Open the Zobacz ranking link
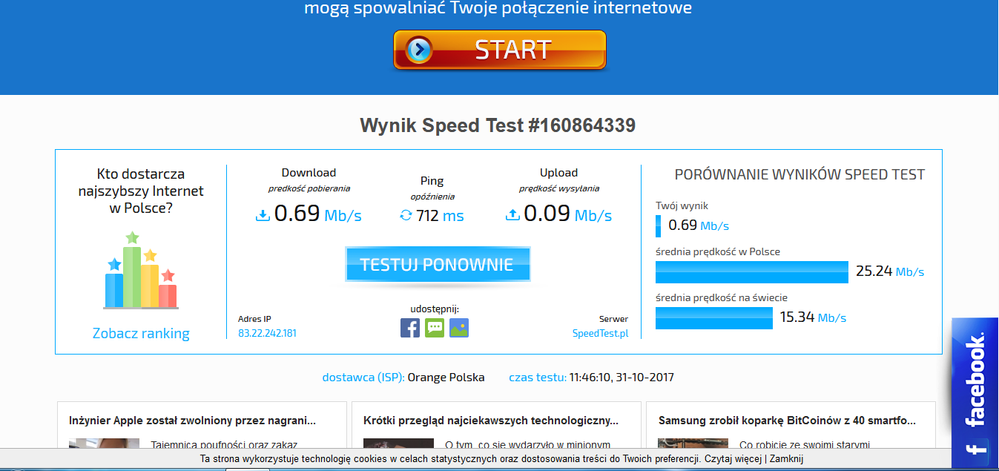The image size is (999, 471). (x=141, y=333)
